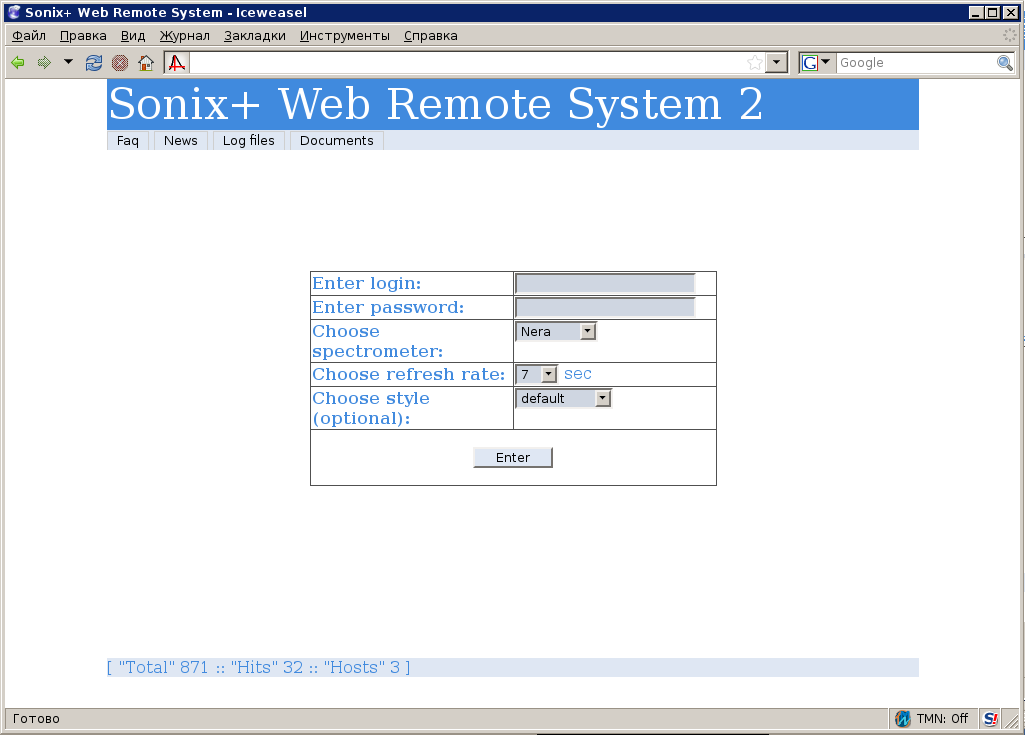The image size is (1025, 735).
Task: Click the Enter login input field
Action: coord(605,283)
